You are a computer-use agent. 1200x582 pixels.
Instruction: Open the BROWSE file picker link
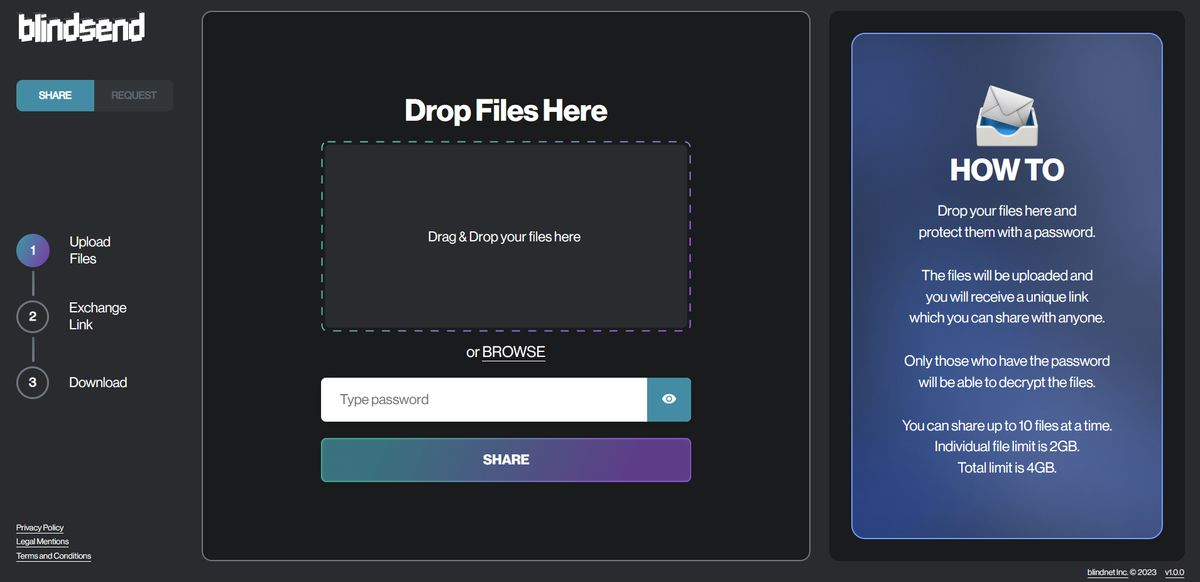pyautogui.click(x=513, y=352)
